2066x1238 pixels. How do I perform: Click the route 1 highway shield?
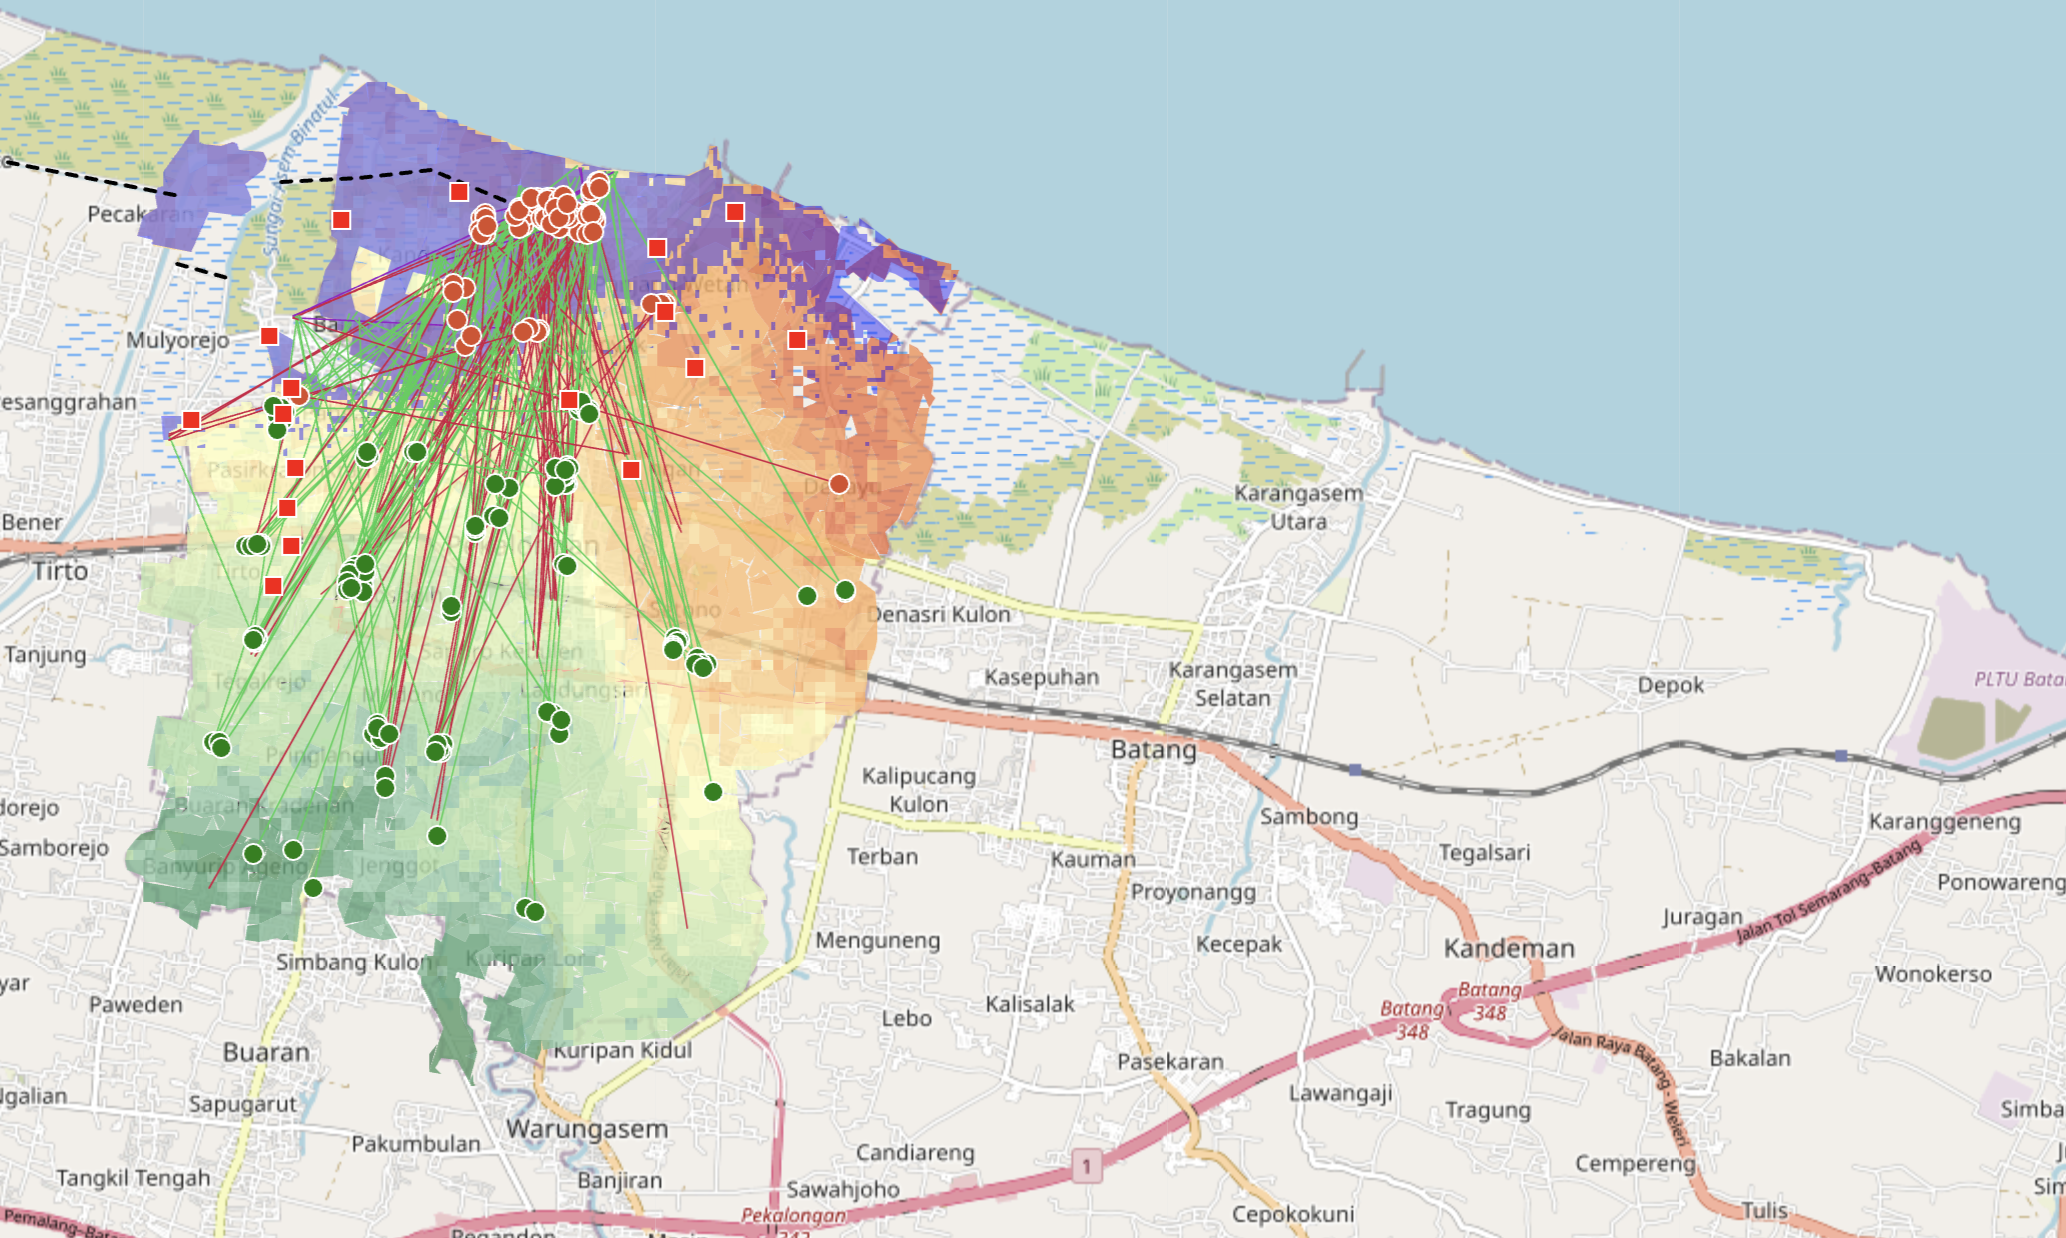(x=1086, y=1165)
